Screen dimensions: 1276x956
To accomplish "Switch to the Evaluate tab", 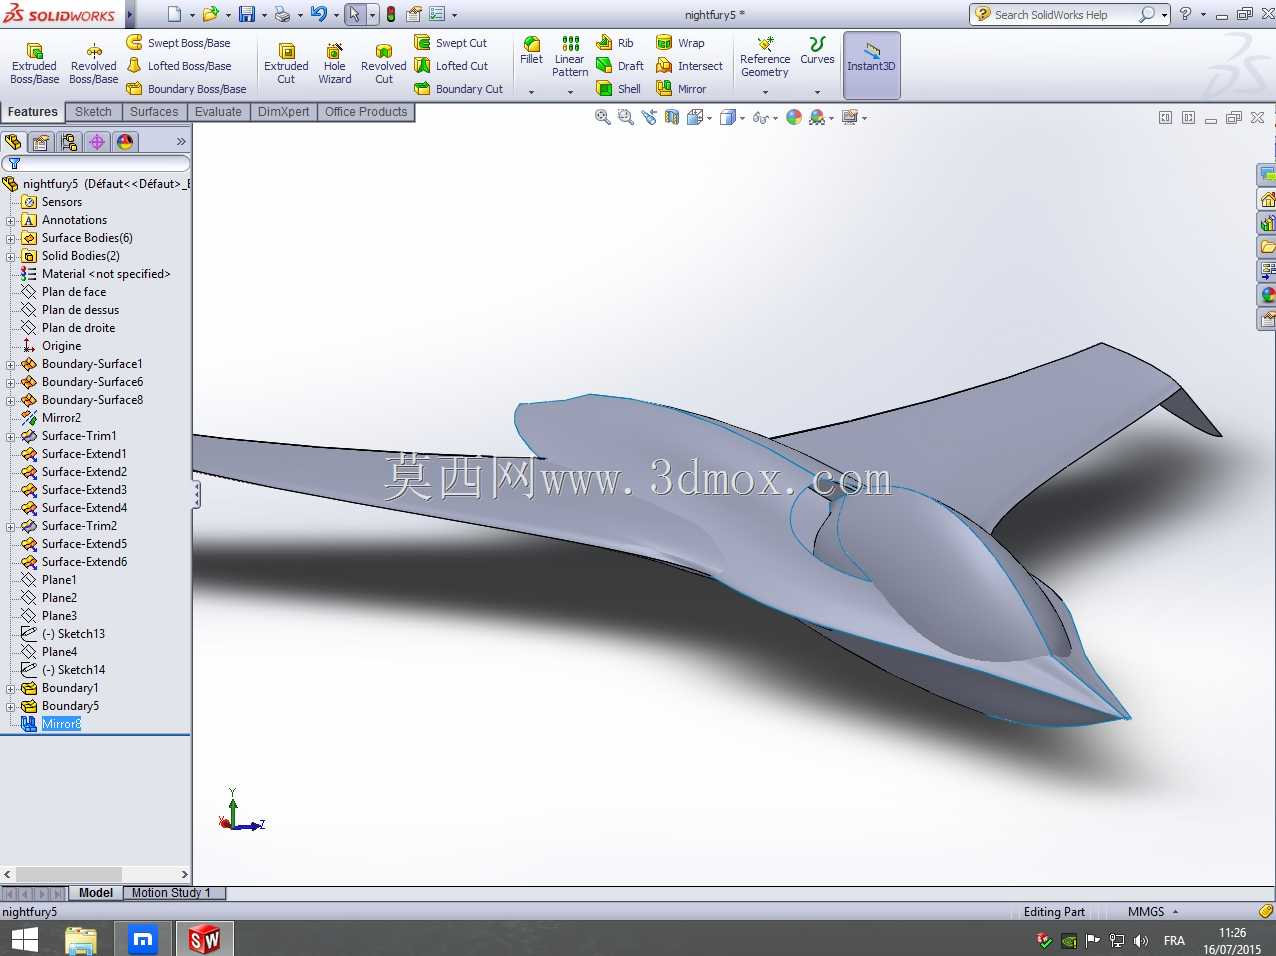I will point(218,112).
